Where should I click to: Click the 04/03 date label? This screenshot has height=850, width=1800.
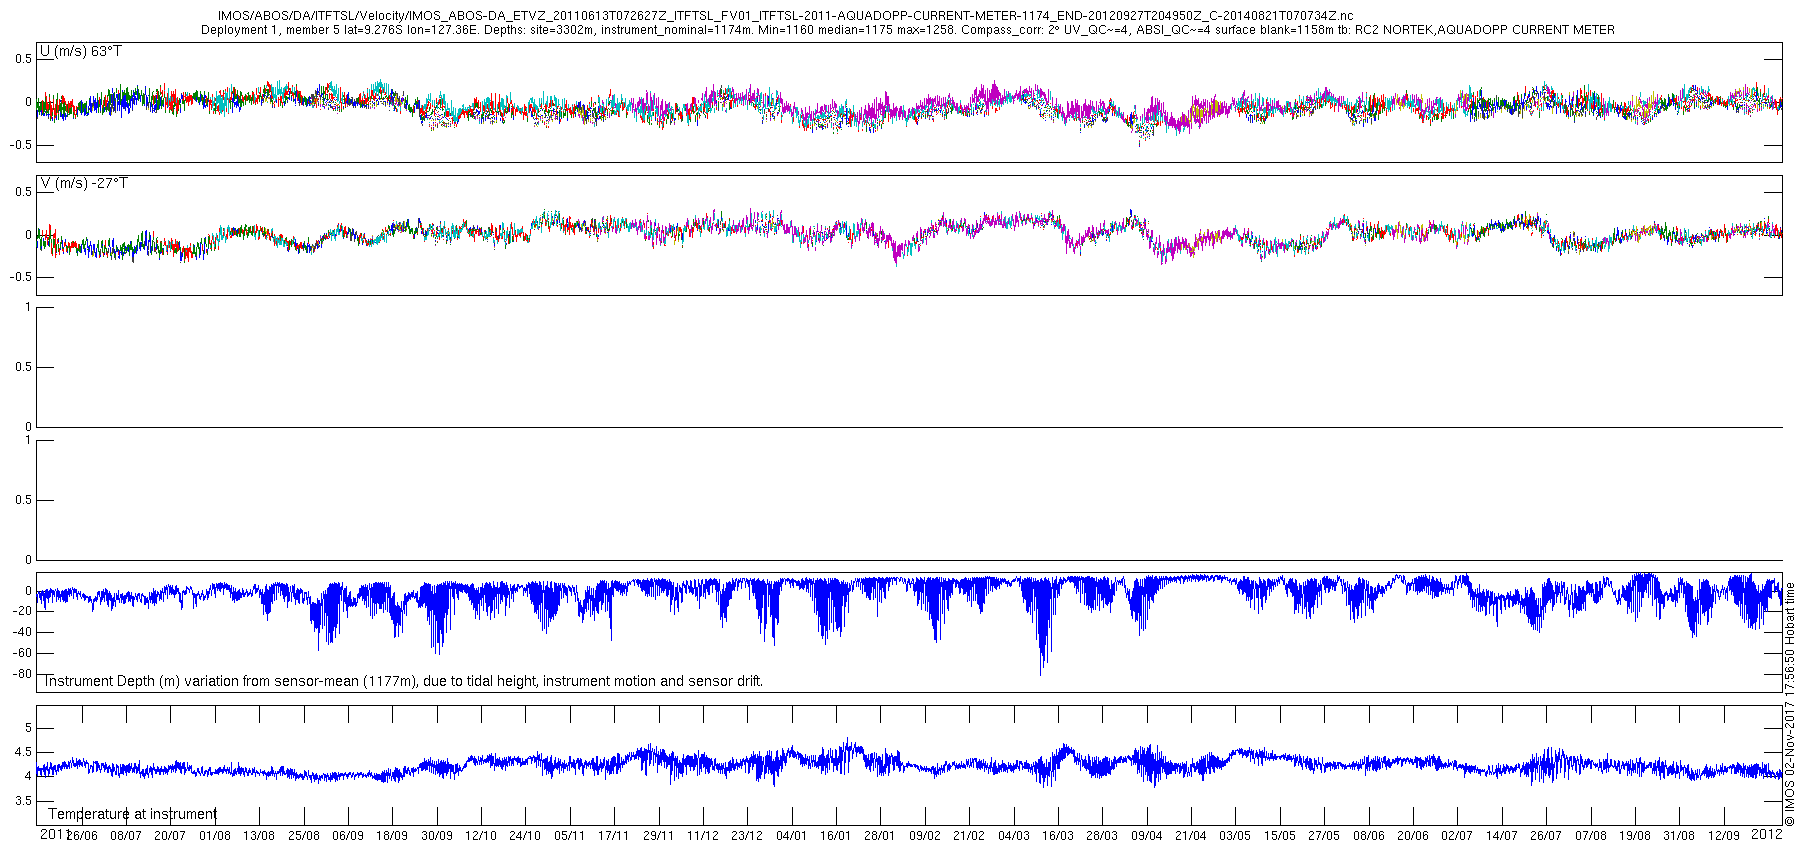[1014, 836]
